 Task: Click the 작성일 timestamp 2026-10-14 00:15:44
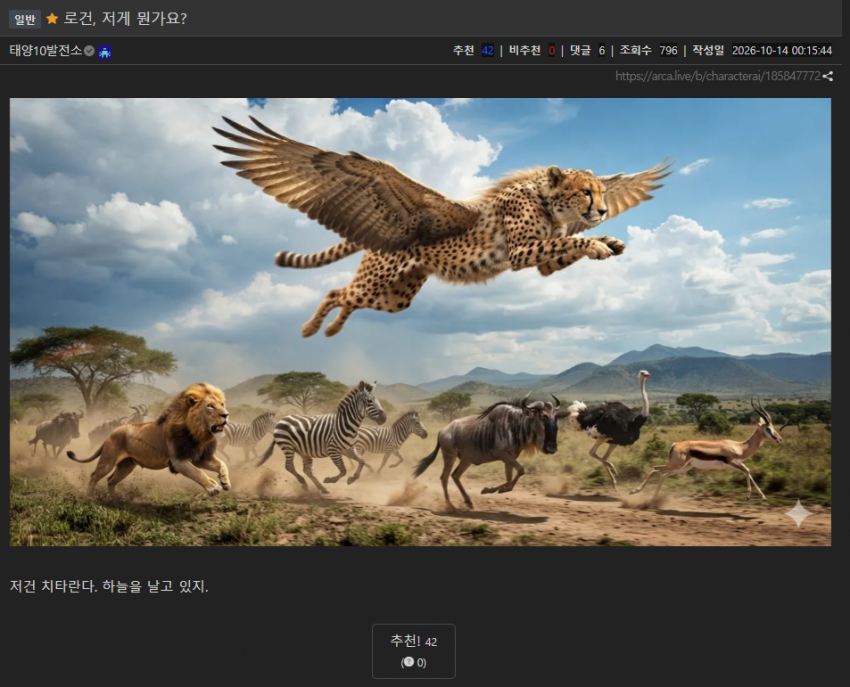(x=782, y=50)
